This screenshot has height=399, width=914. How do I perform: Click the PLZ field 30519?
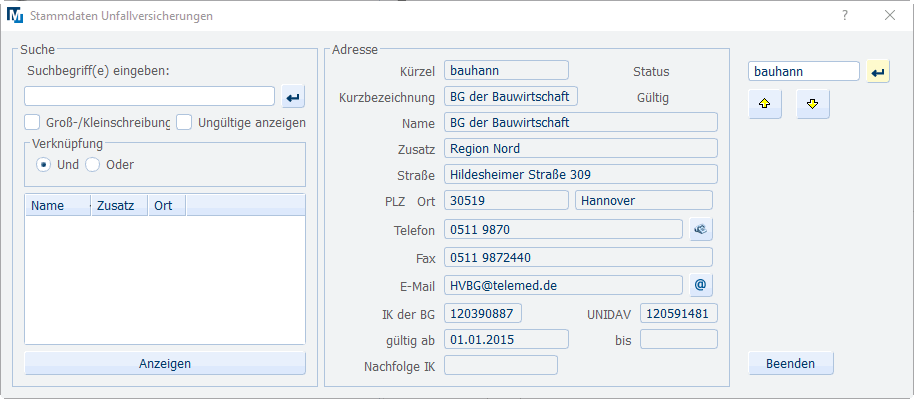[x=506, y=200]
